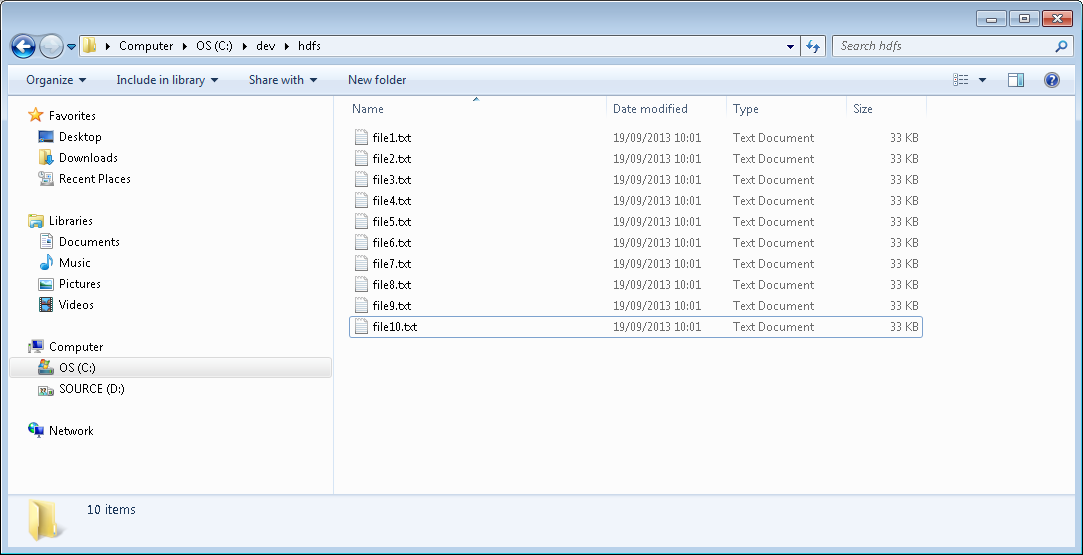Open the Help question mark icon

pos(1051,80)
